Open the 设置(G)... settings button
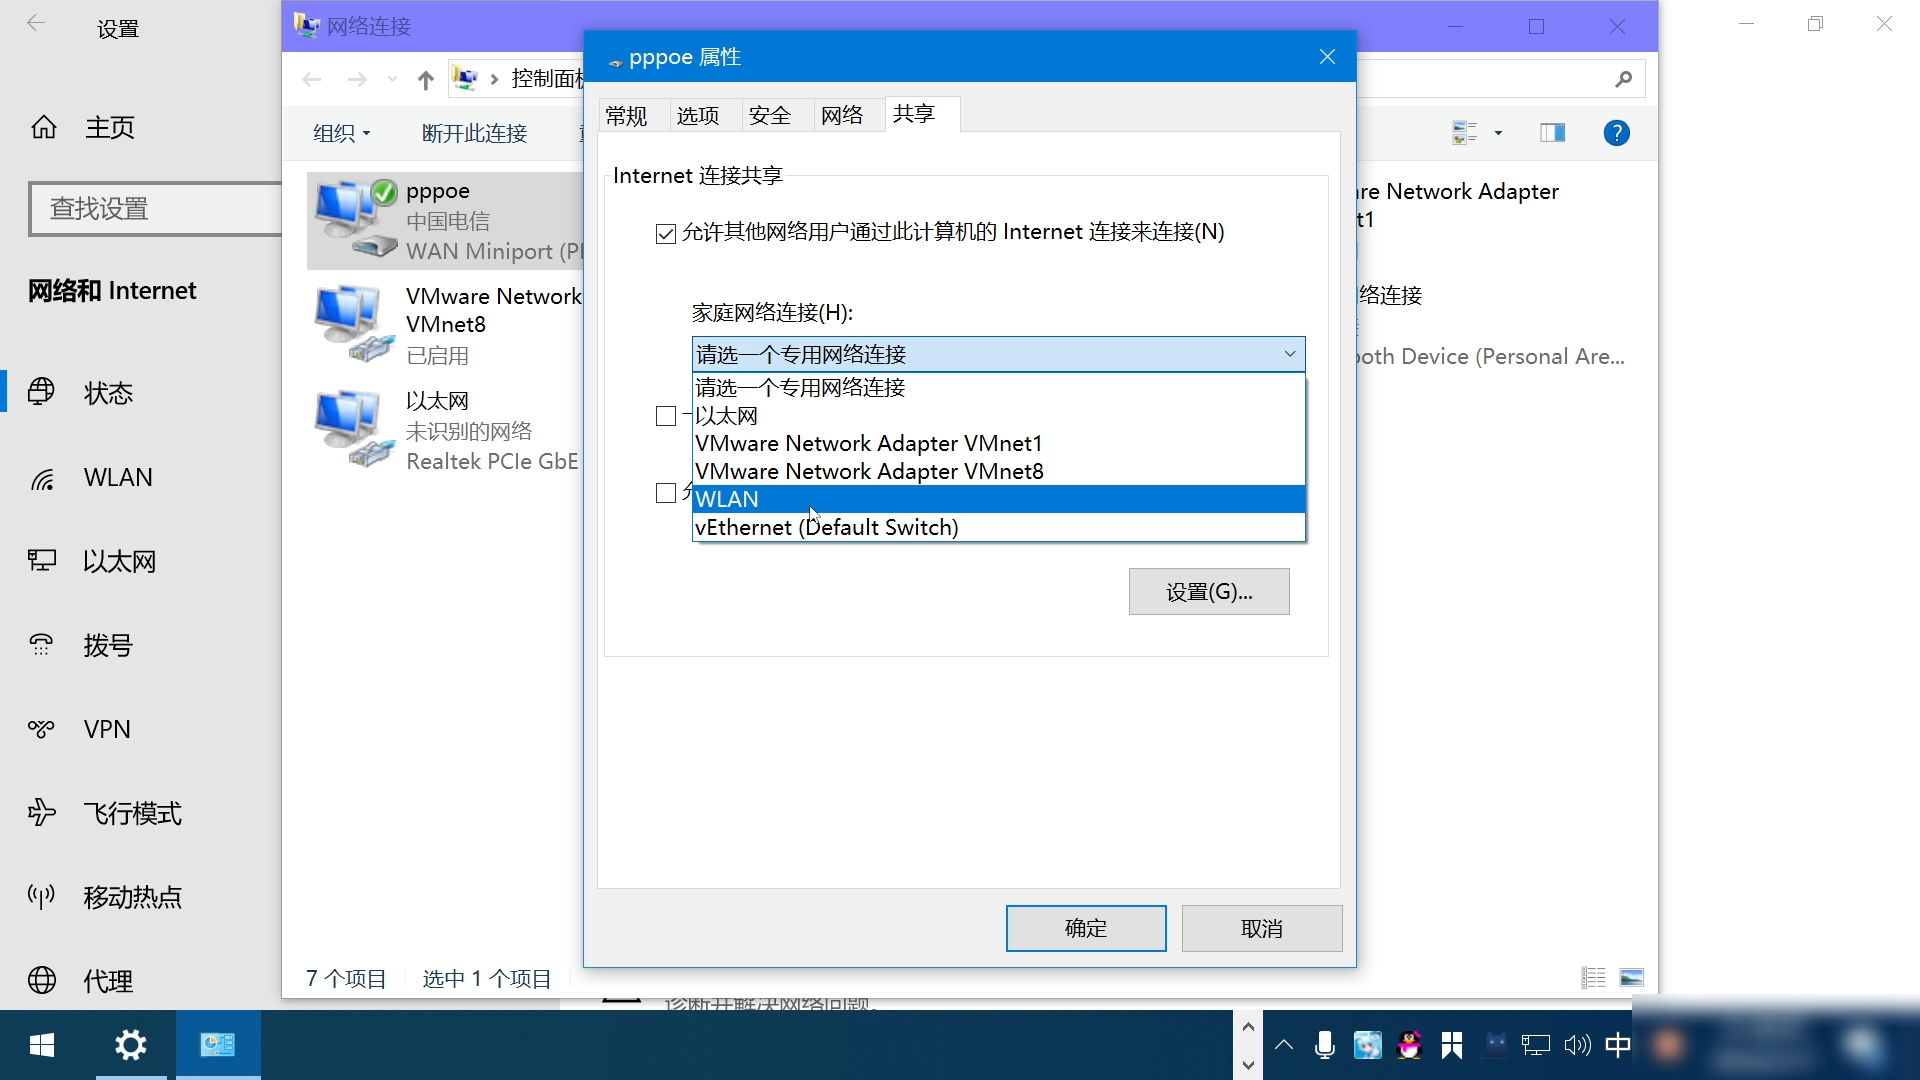 (1208, 592)
